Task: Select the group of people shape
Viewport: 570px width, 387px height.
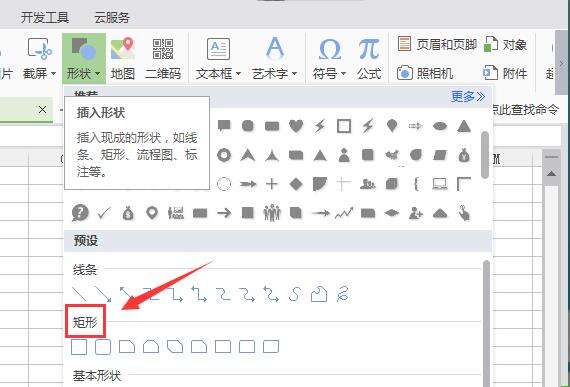Action: 272,213
